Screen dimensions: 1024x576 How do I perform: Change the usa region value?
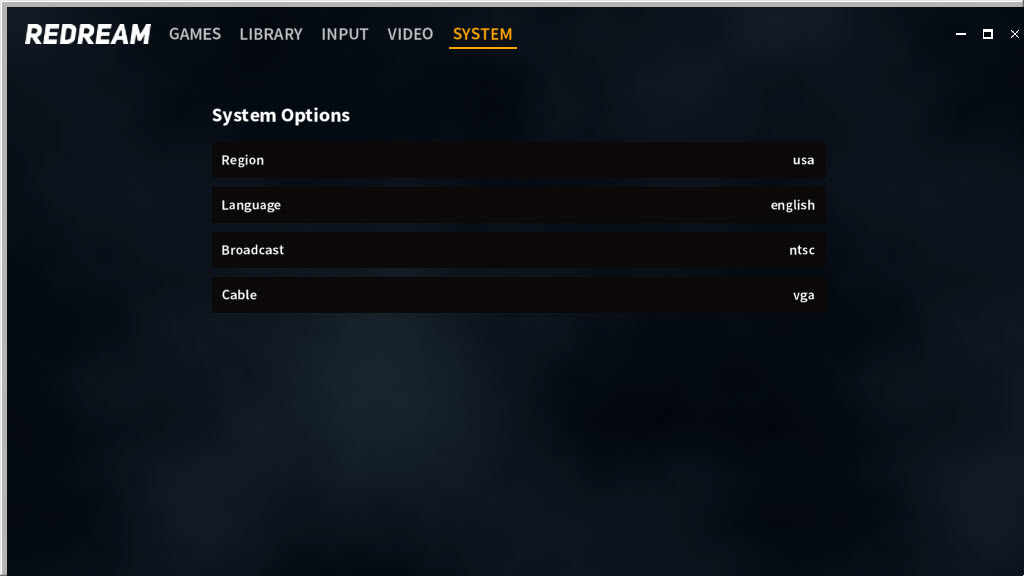point(803,160)
